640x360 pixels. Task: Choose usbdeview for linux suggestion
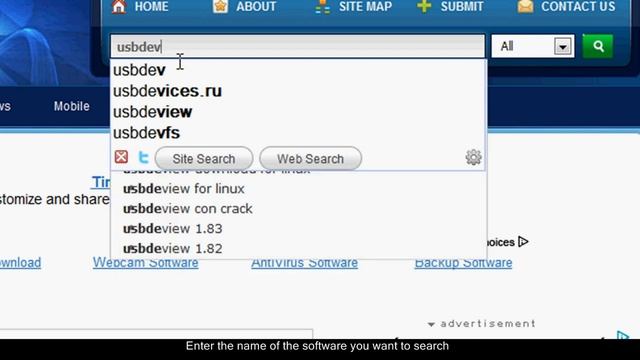[184, 189]
